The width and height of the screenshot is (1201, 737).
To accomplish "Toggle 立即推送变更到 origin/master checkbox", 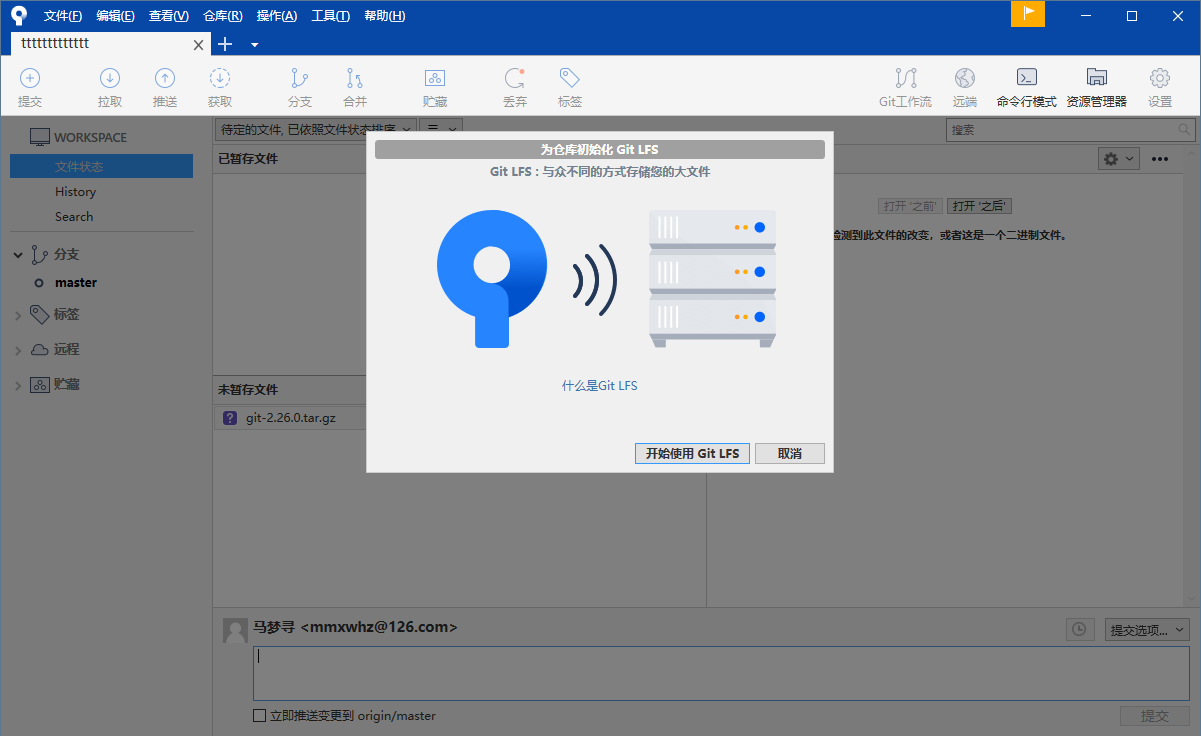I will pos(260,716).
